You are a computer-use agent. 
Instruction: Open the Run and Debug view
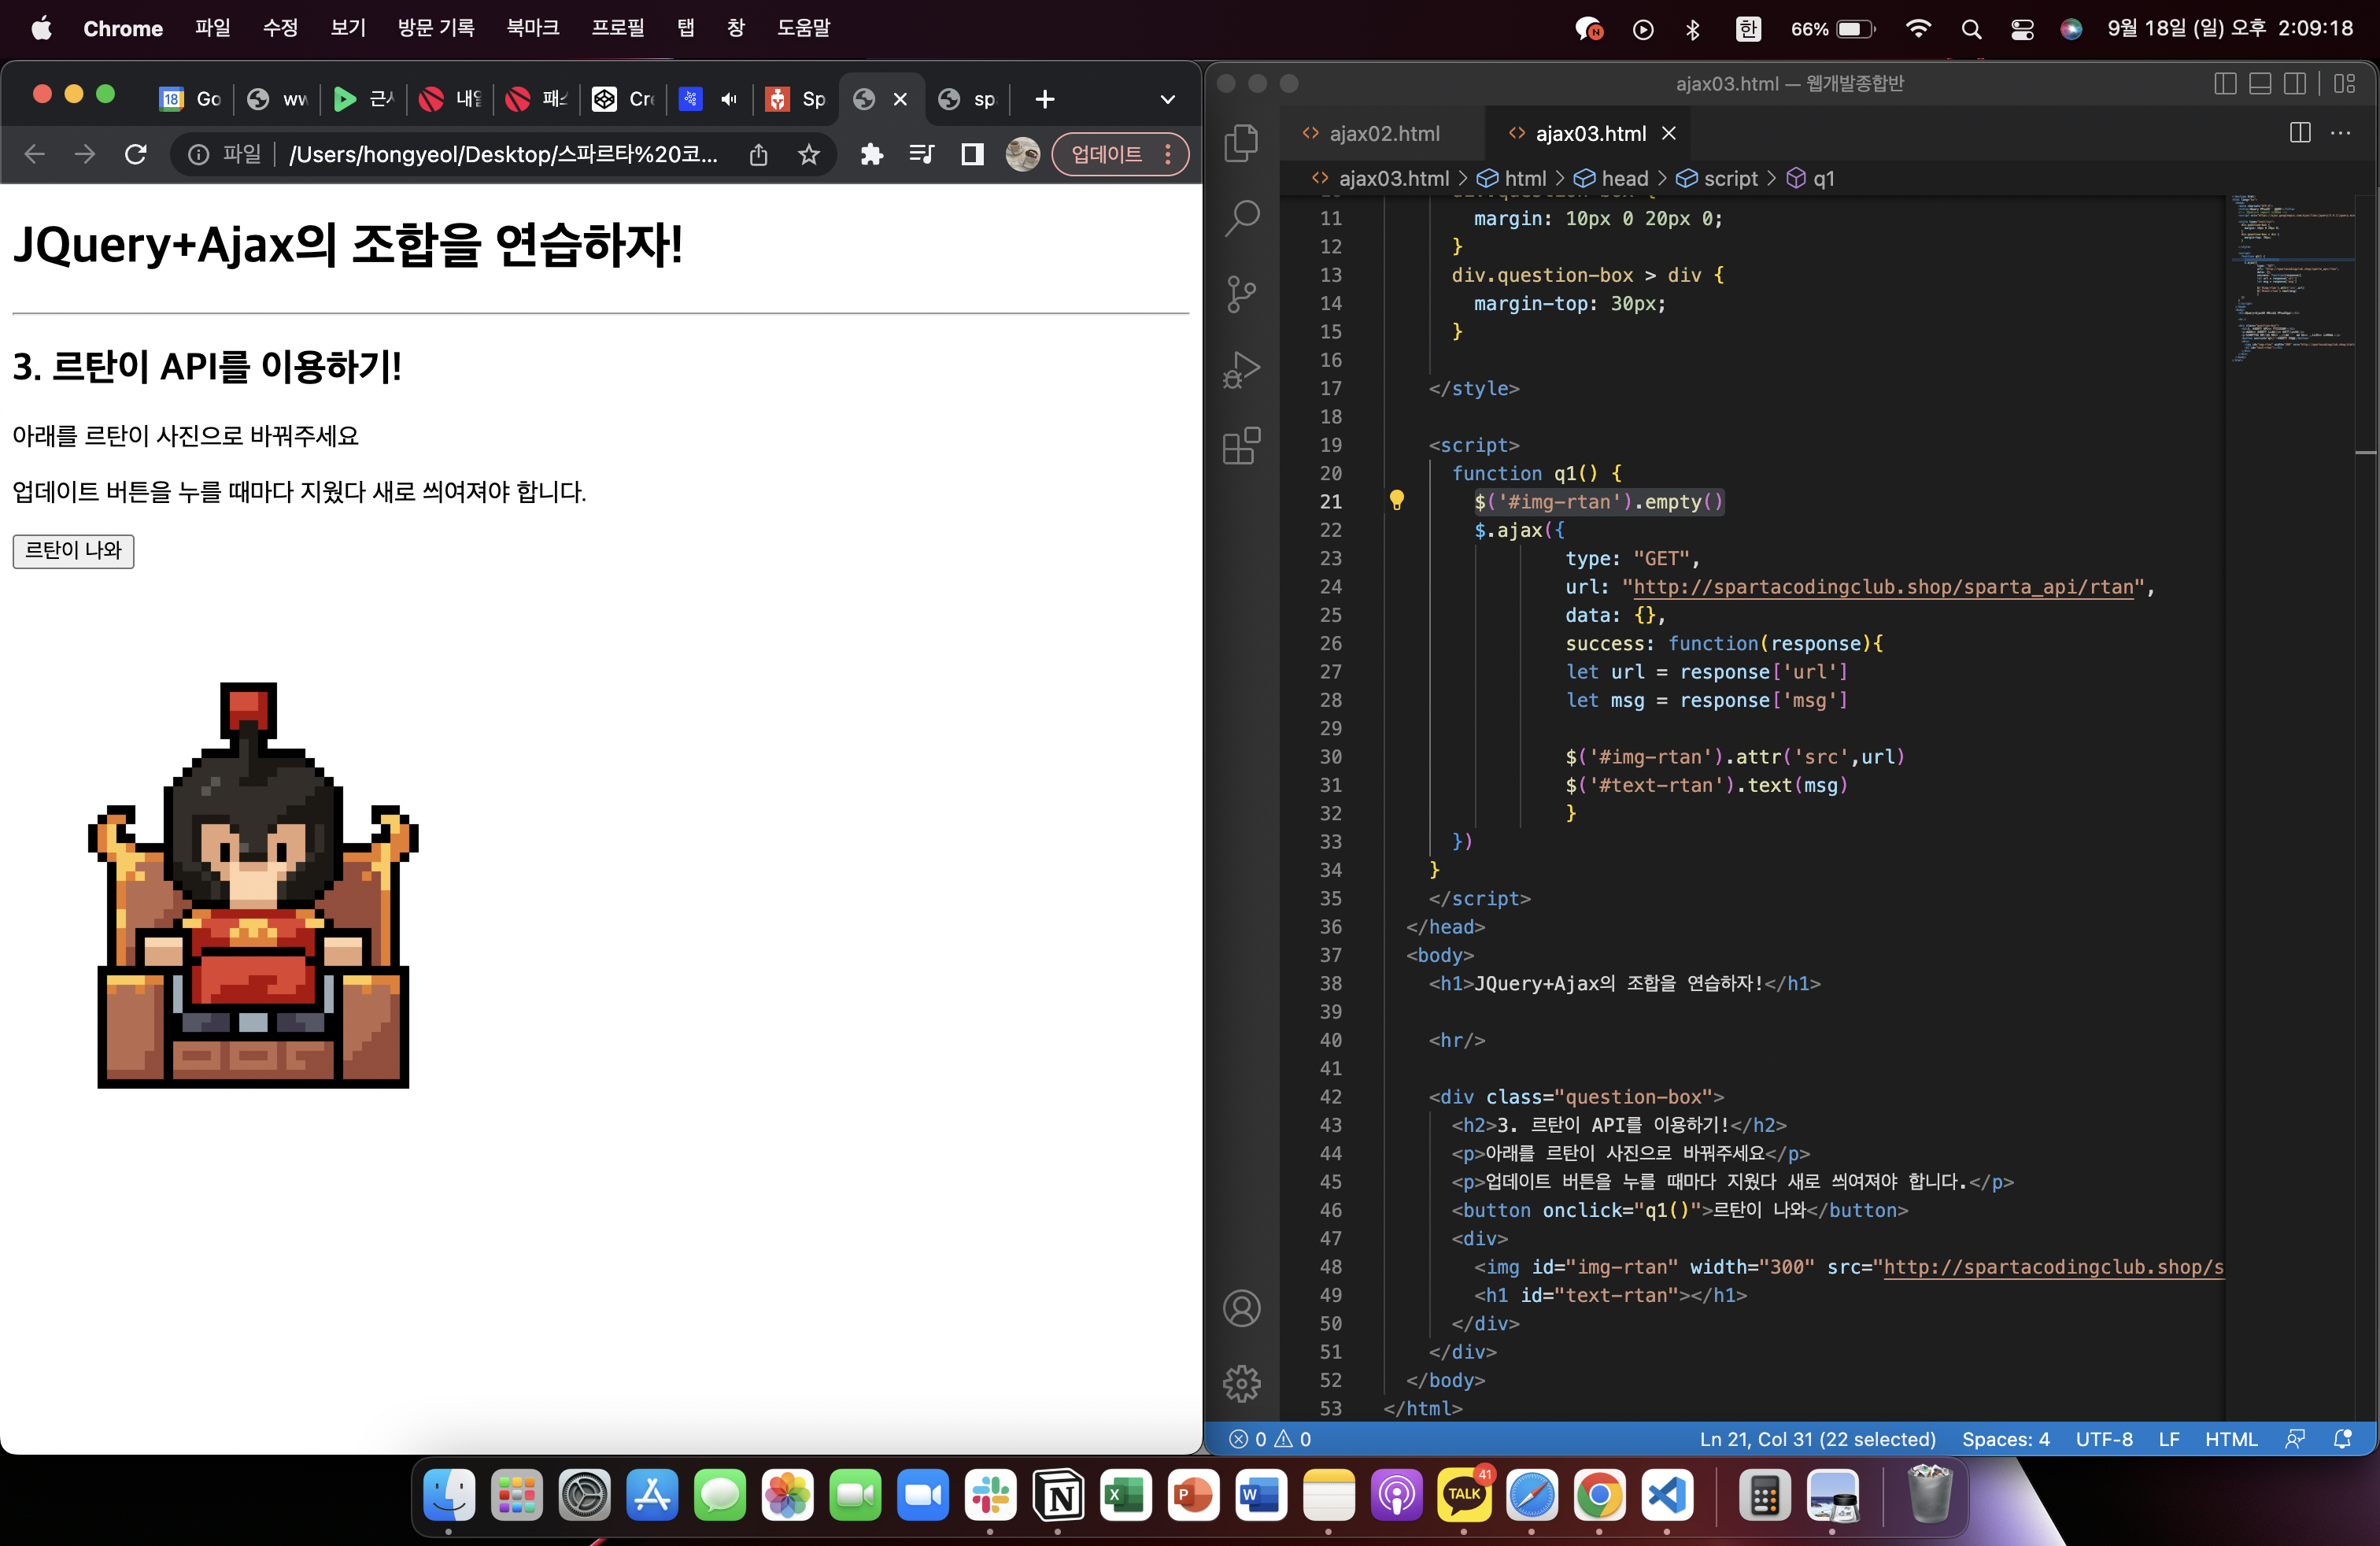[x=1241, y=370]
